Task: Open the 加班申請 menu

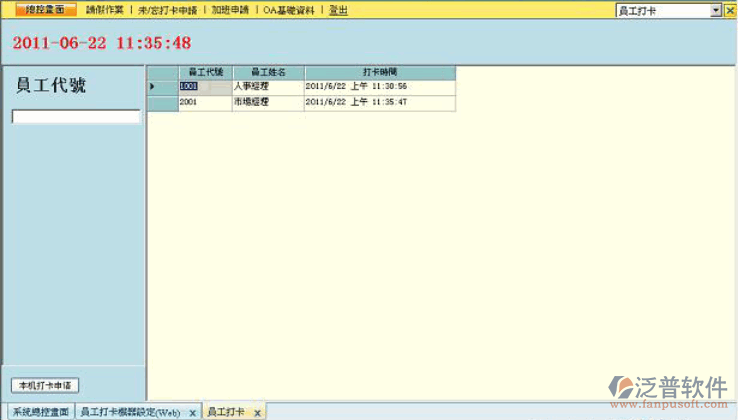Action: [229, 10]
